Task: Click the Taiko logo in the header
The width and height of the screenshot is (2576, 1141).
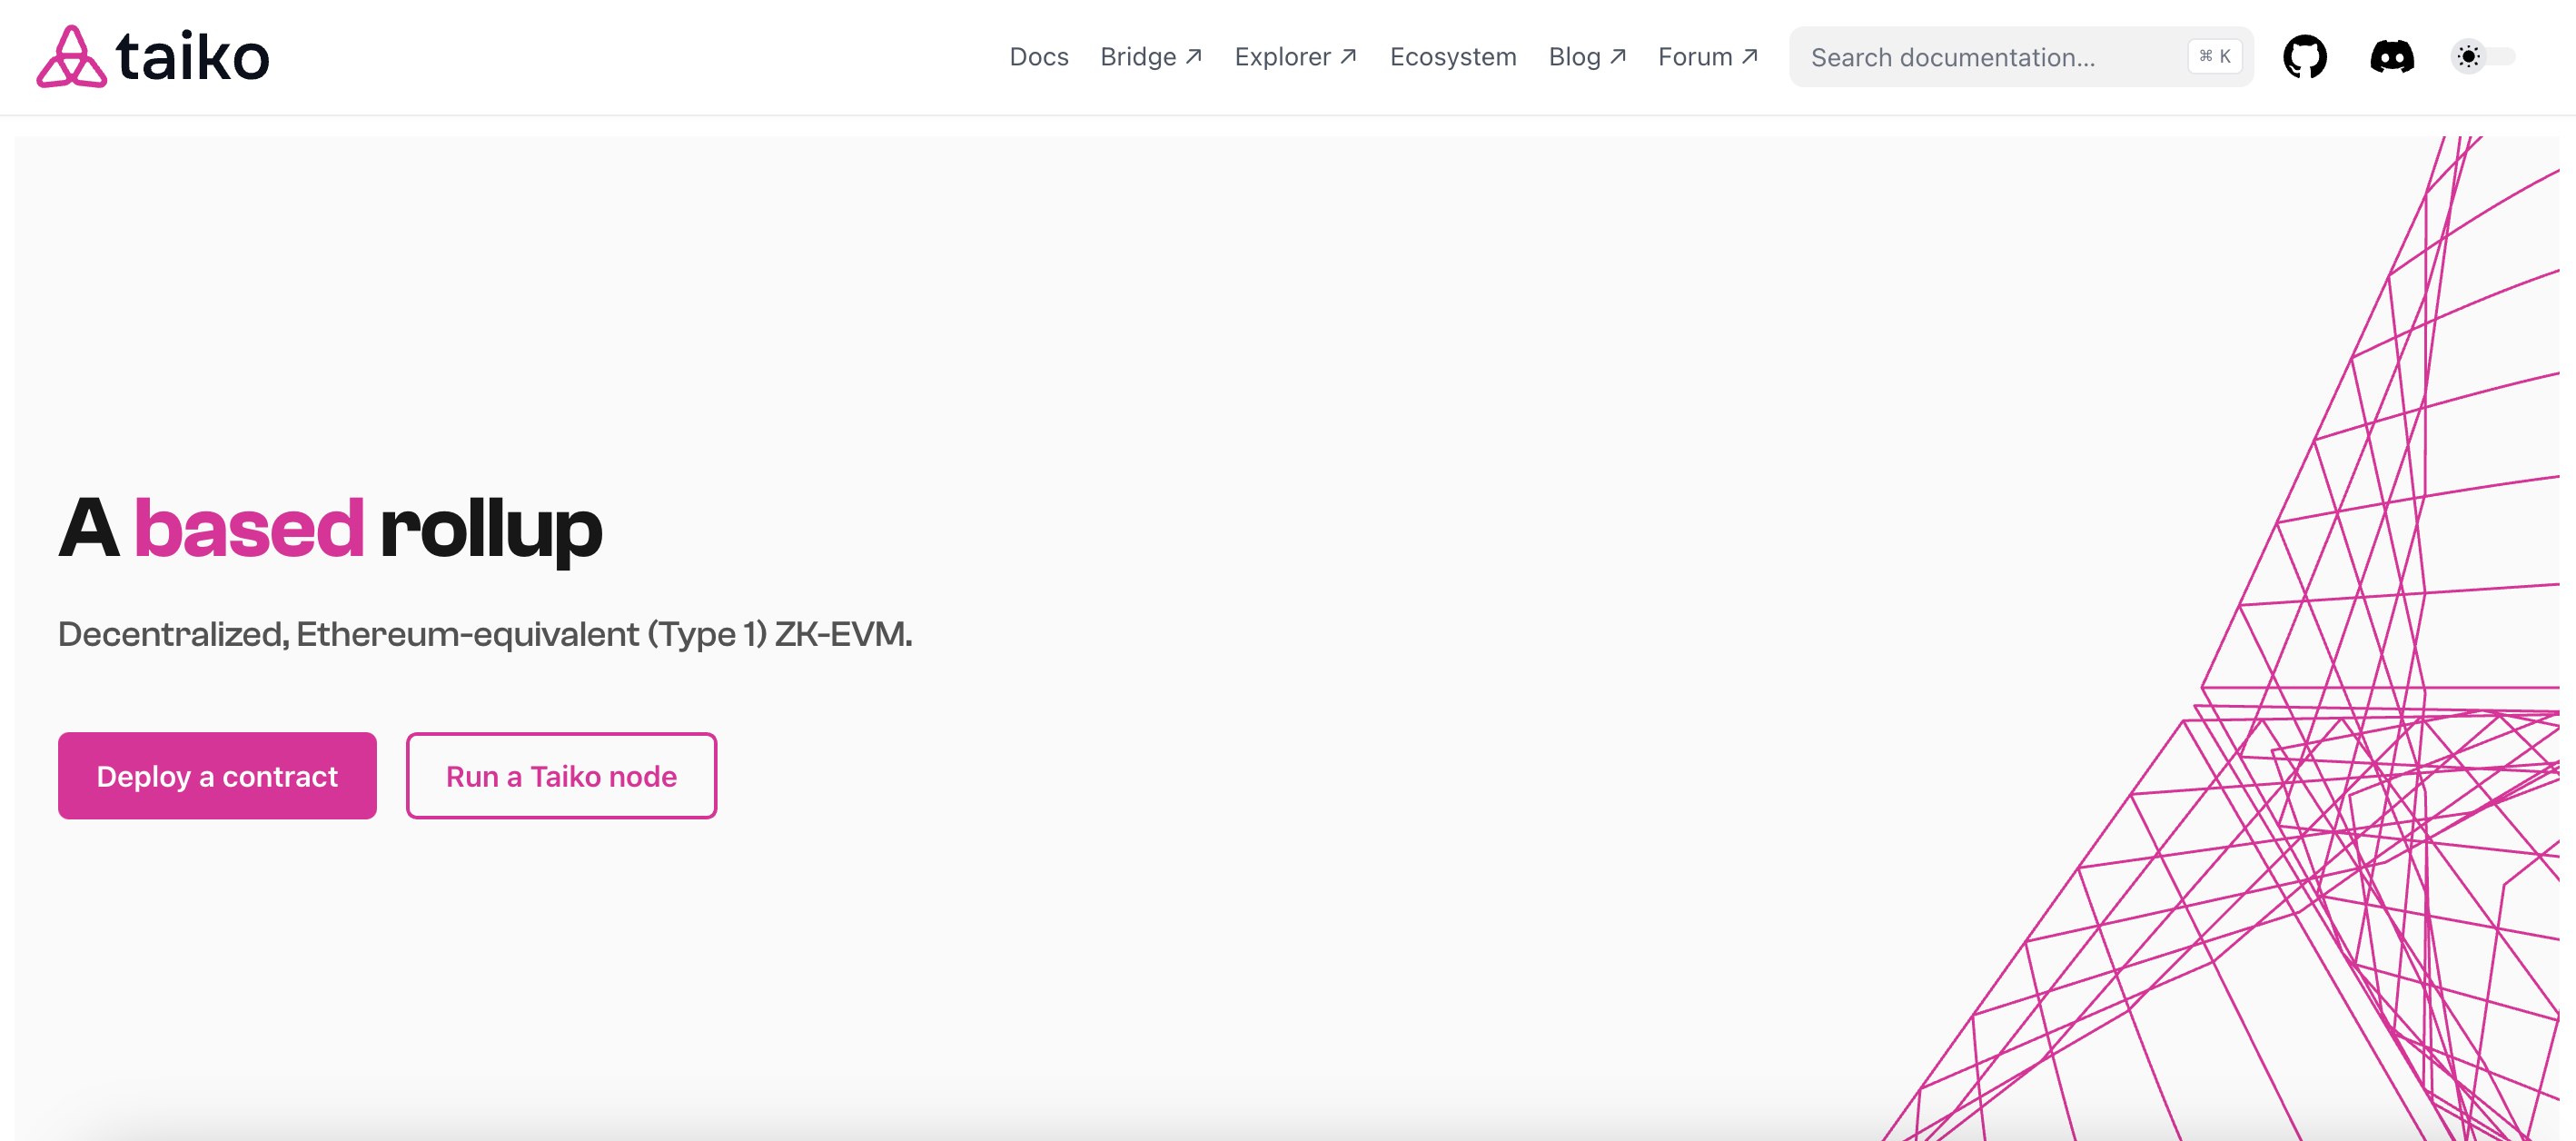Action: (x=153, y=56)
